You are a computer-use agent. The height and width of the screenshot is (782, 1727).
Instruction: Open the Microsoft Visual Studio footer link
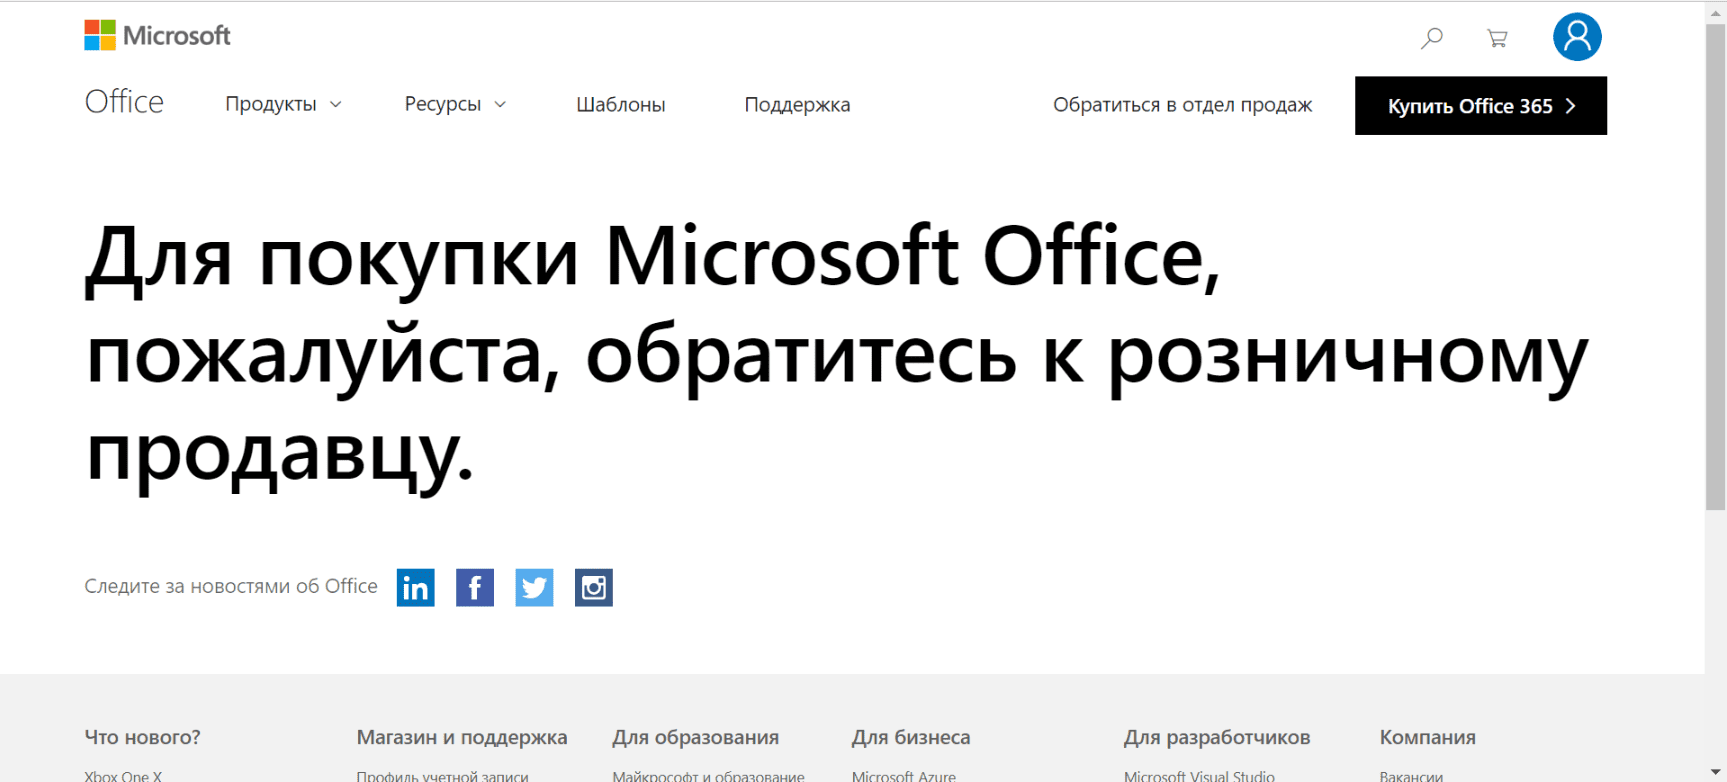click(1199, 775)
